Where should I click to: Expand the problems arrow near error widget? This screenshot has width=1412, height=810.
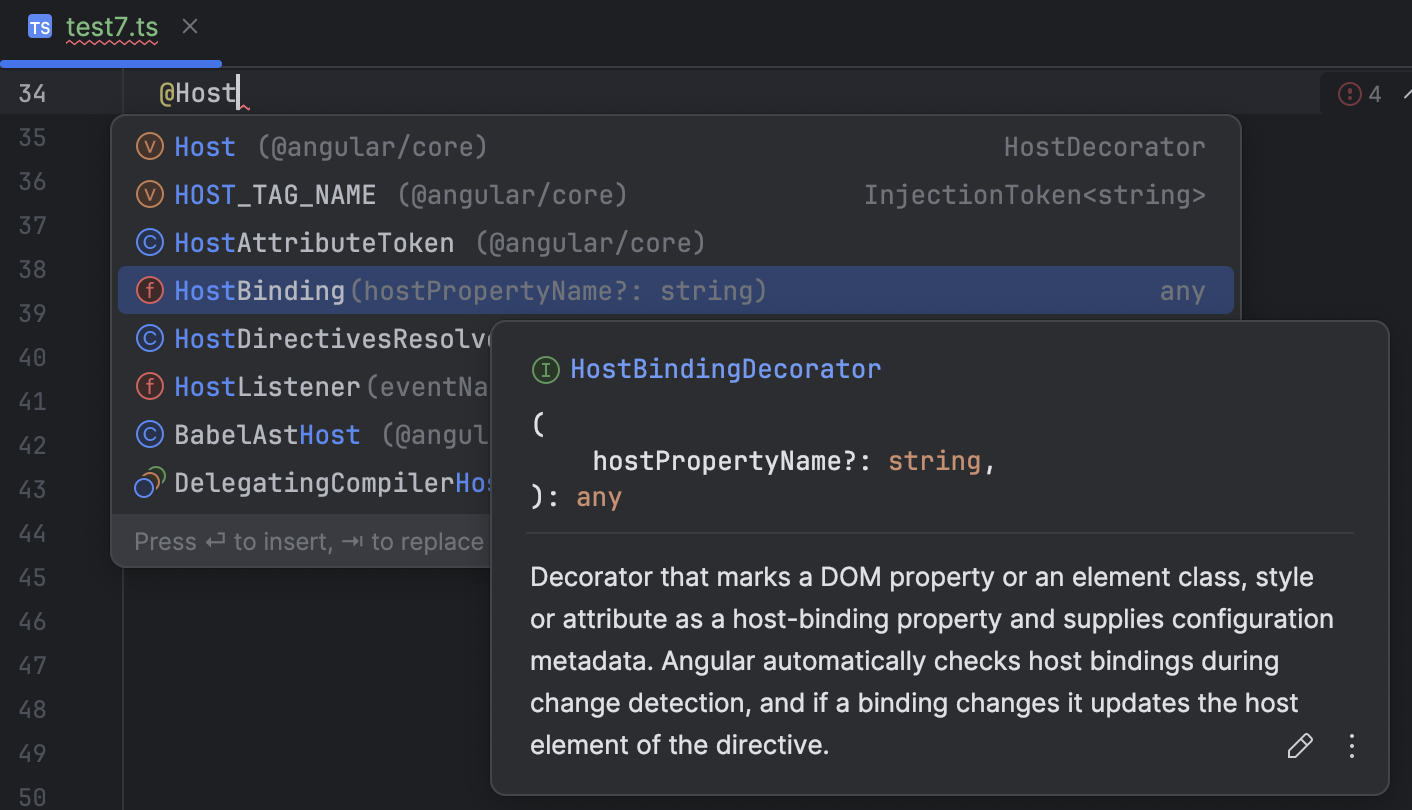point(1405,93)
